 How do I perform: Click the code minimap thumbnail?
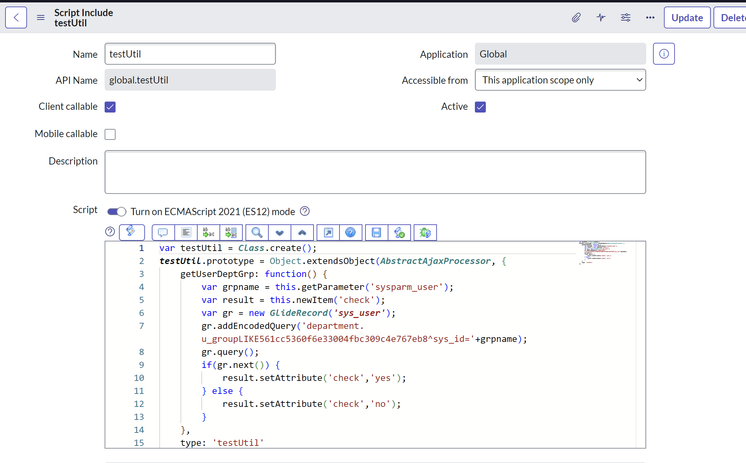point(603,253)
